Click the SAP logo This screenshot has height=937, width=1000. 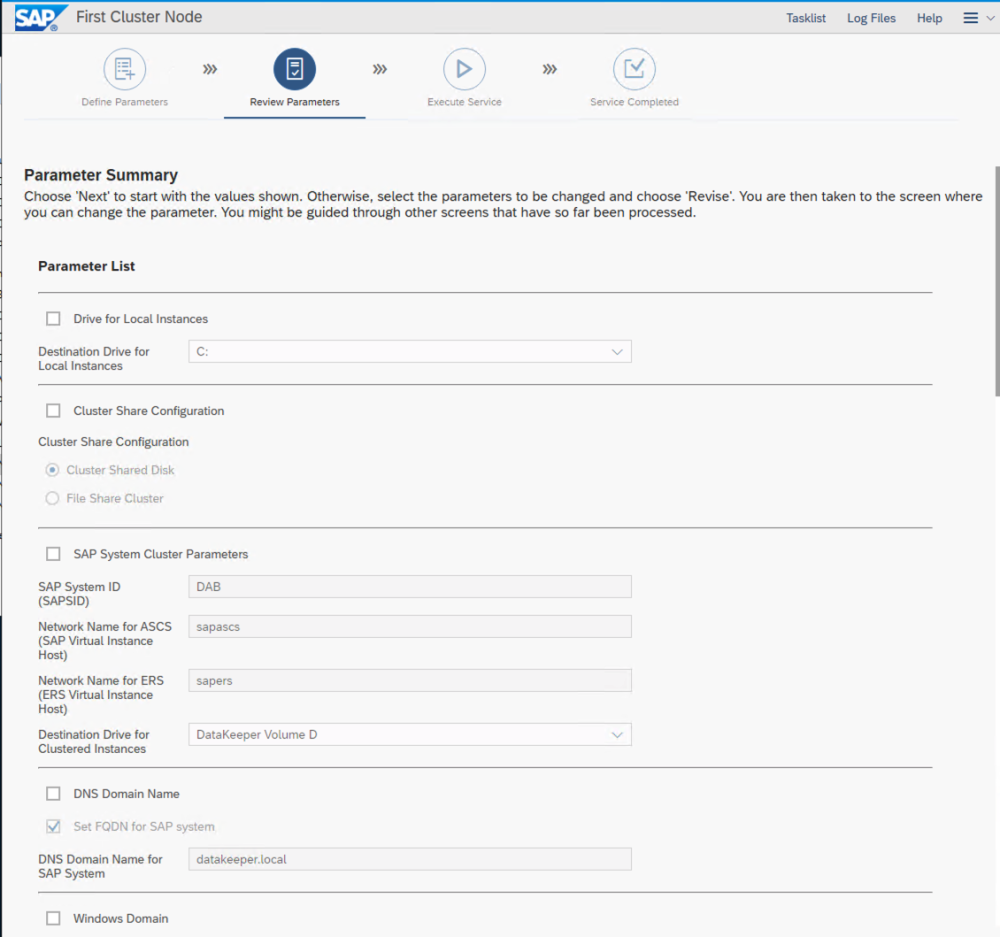(40, 17)
